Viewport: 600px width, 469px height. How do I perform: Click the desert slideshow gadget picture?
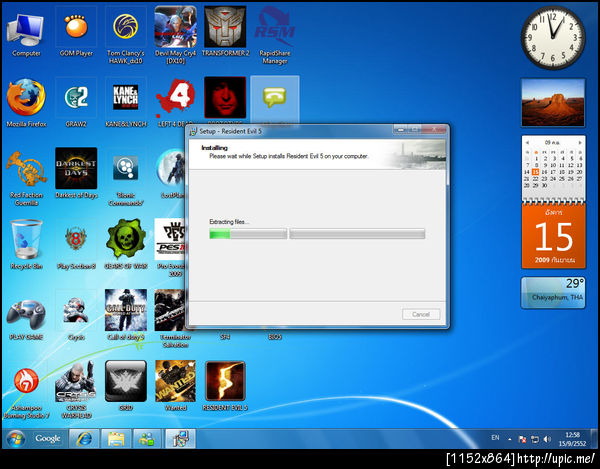553,102
